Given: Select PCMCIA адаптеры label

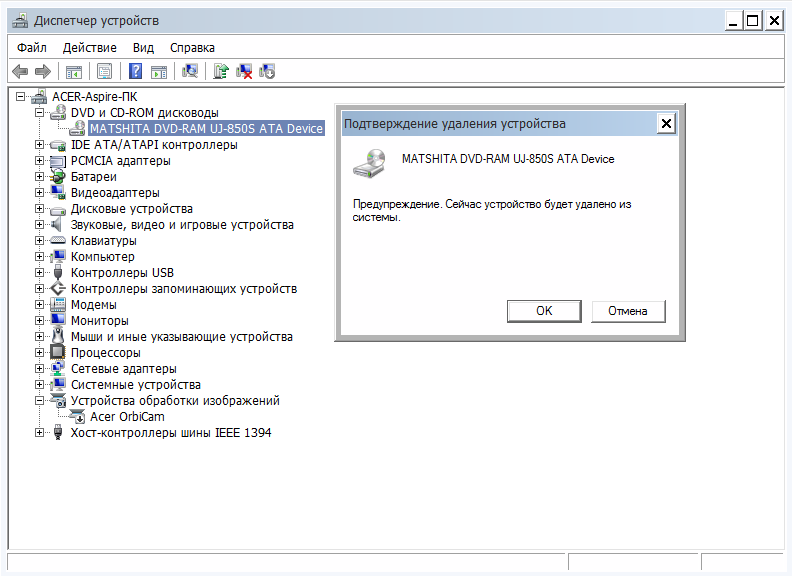Looking at the screenshot, I should click(x=121, y=161).
